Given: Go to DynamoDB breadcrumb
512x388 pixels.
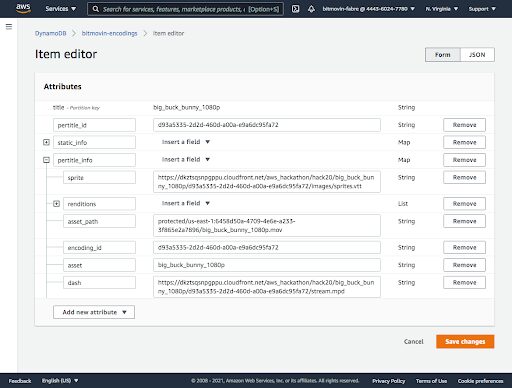Looking at the screenshot, I should (51, 33).
